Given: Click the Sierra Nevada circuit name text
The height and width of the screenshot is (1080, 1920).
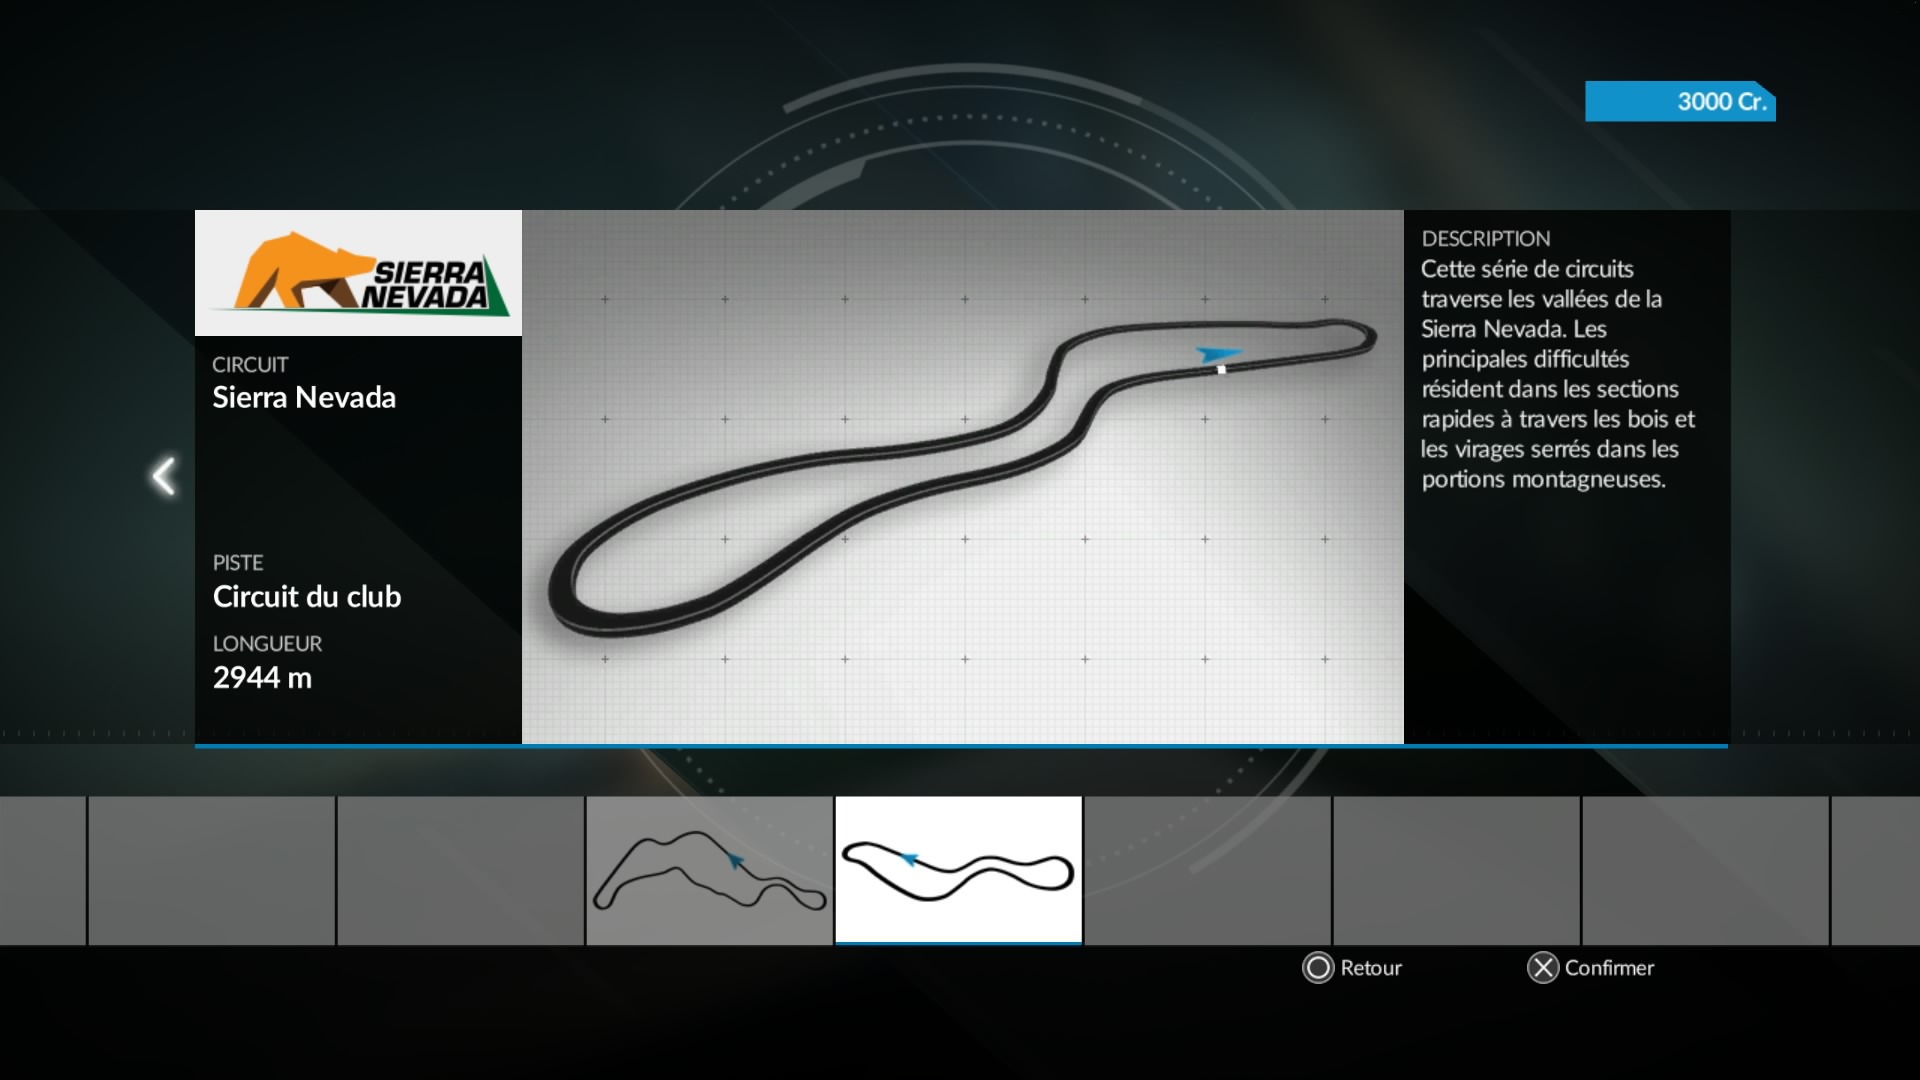Looking at the screenshot, I should pyautogui.click(x=304, y=398).
